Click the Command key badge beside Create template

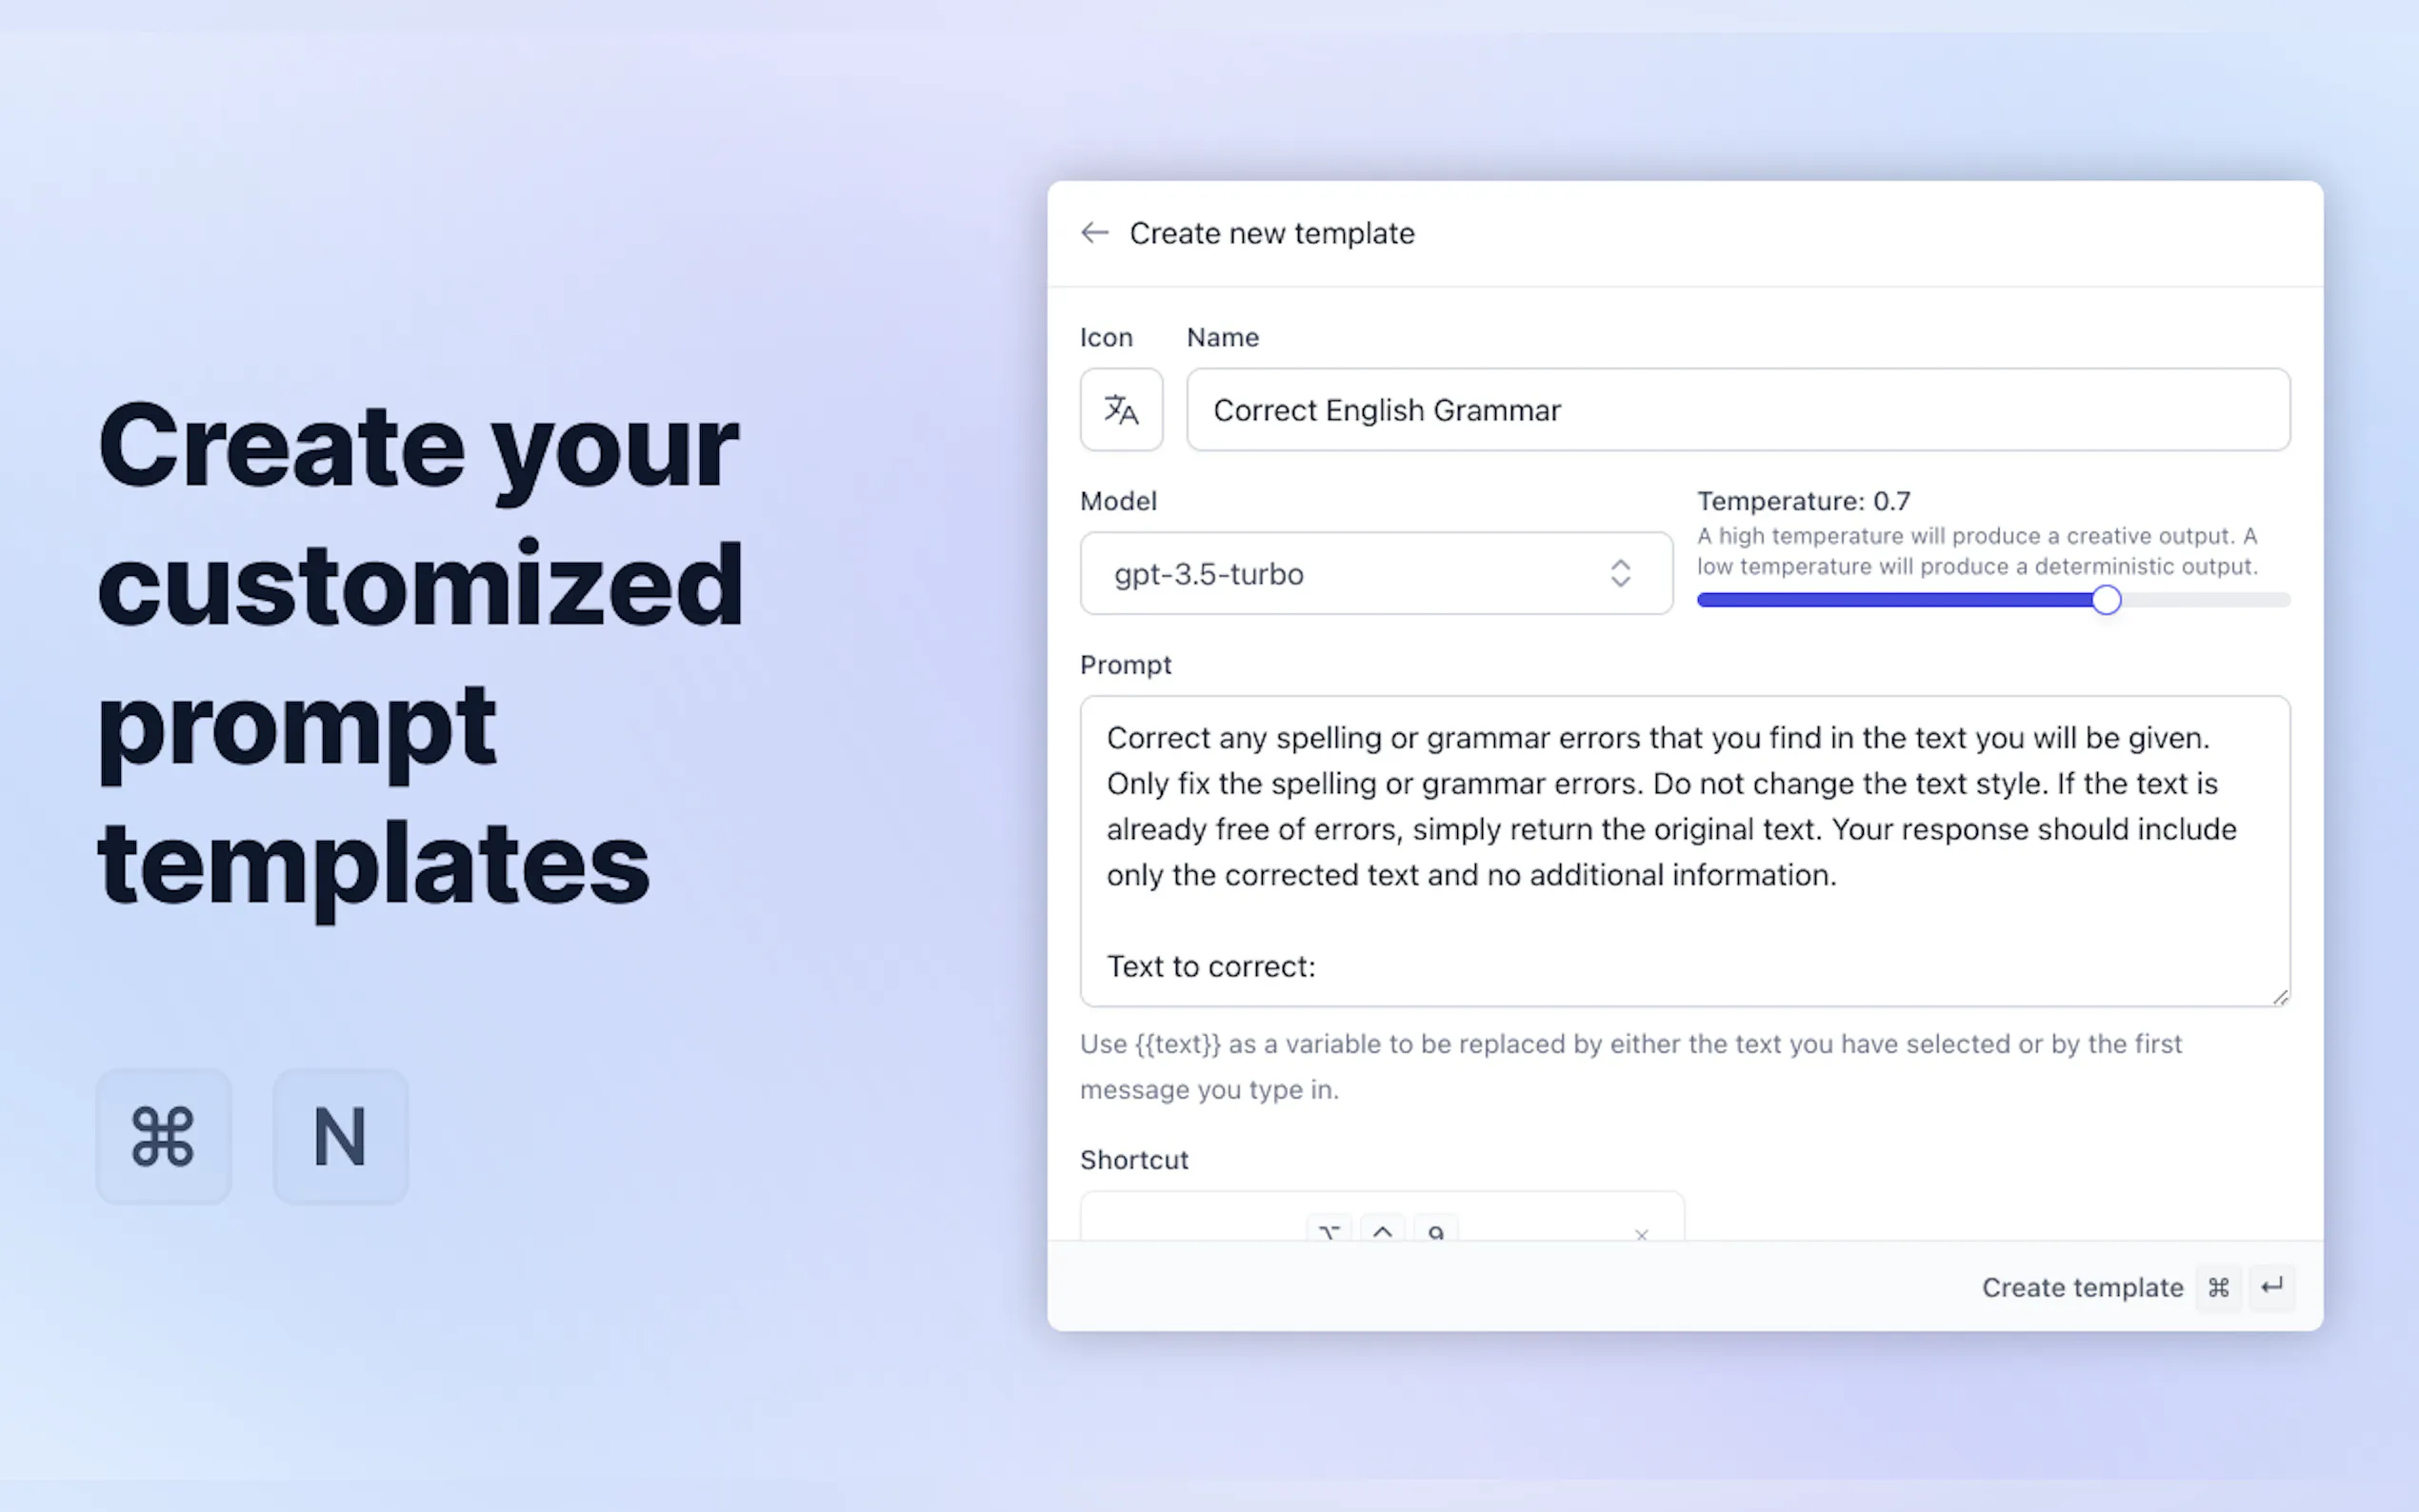click(x=2218, y=1287)
